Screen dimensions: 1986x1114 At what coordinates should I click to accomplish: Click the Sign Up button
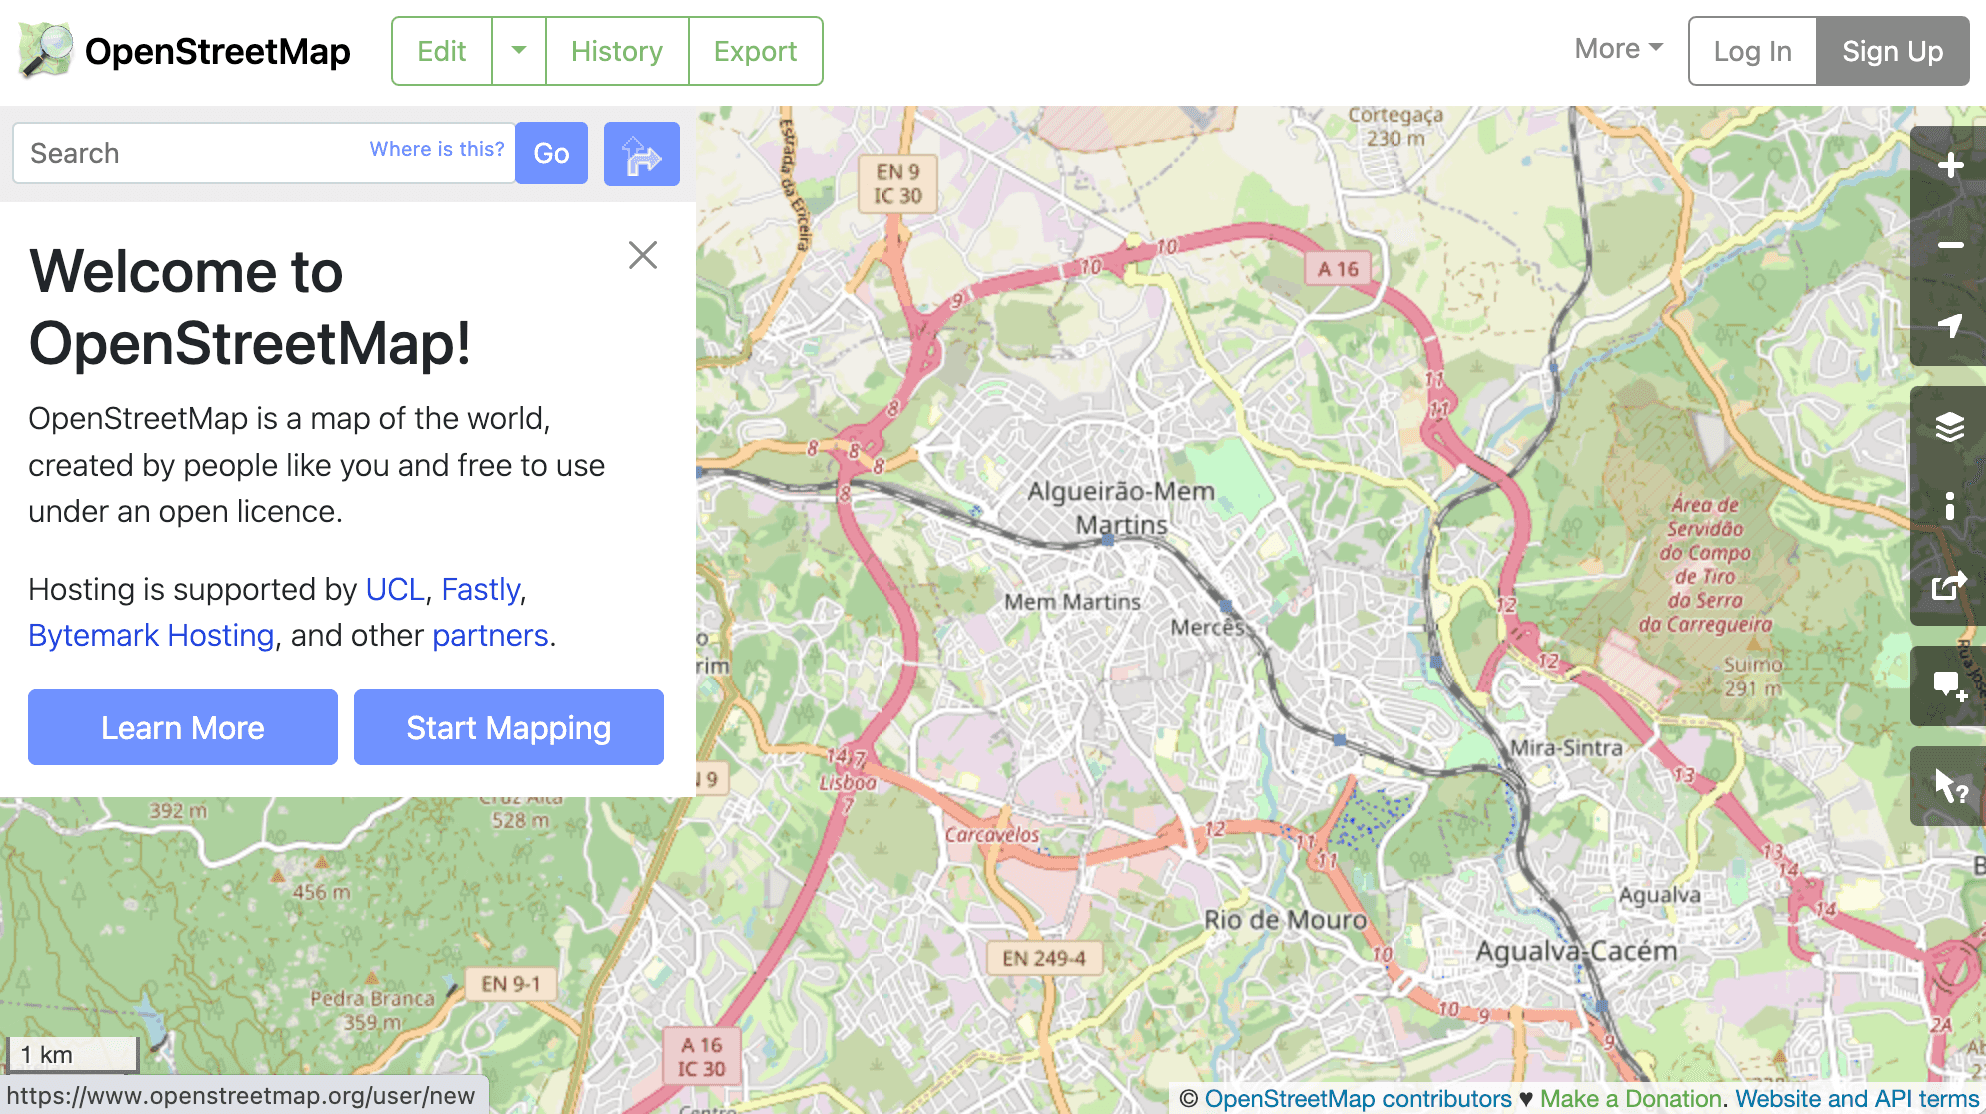pos(1893,51)
